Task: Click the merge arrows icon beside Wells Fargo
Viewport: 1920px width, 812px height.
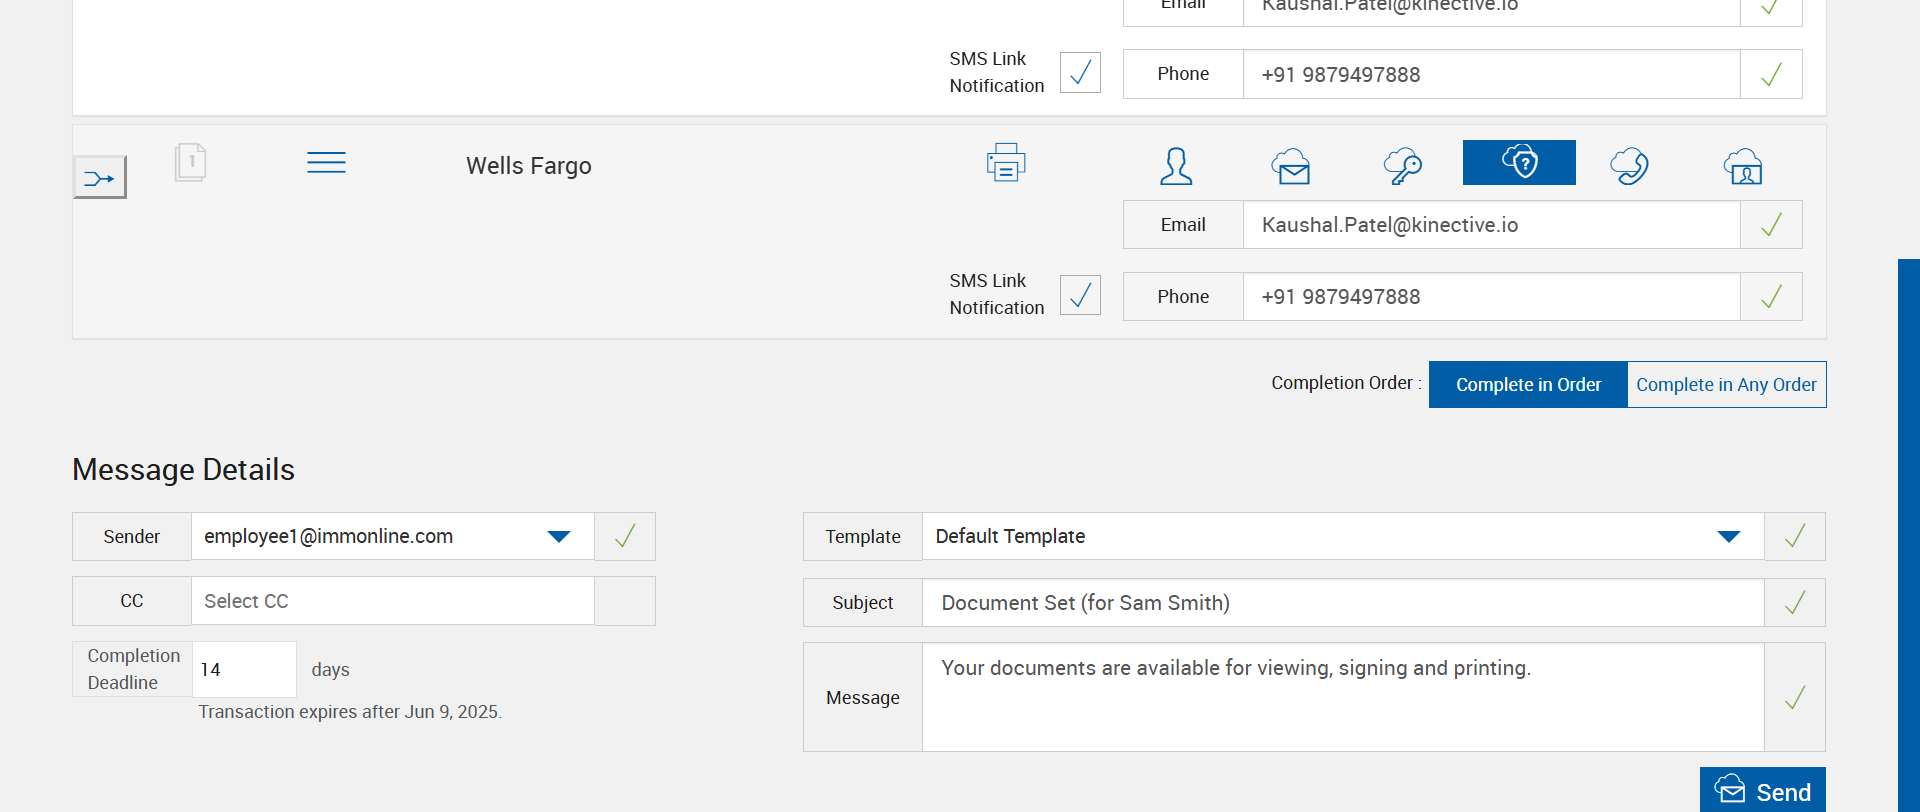Action: tap(100, 178)
